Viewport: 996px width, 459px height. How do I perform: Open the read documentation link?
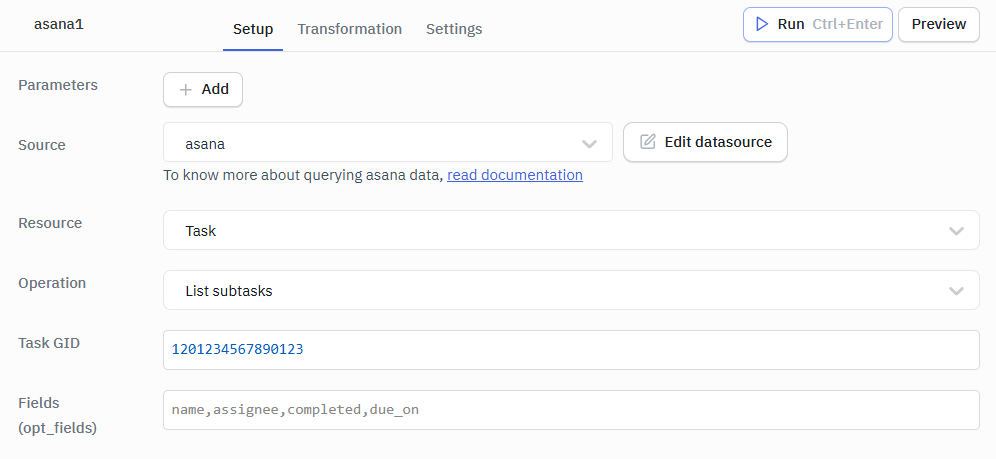click(x=515, y=175)
